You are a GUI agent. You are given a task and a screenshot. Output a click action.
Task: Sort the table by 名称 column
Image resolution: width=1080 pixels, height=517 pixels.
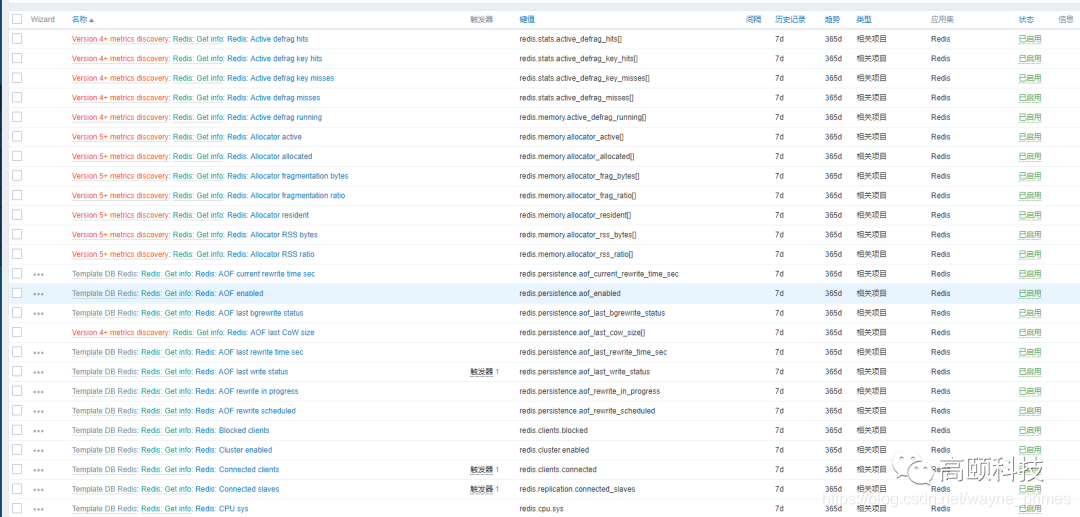coord(83,20)
